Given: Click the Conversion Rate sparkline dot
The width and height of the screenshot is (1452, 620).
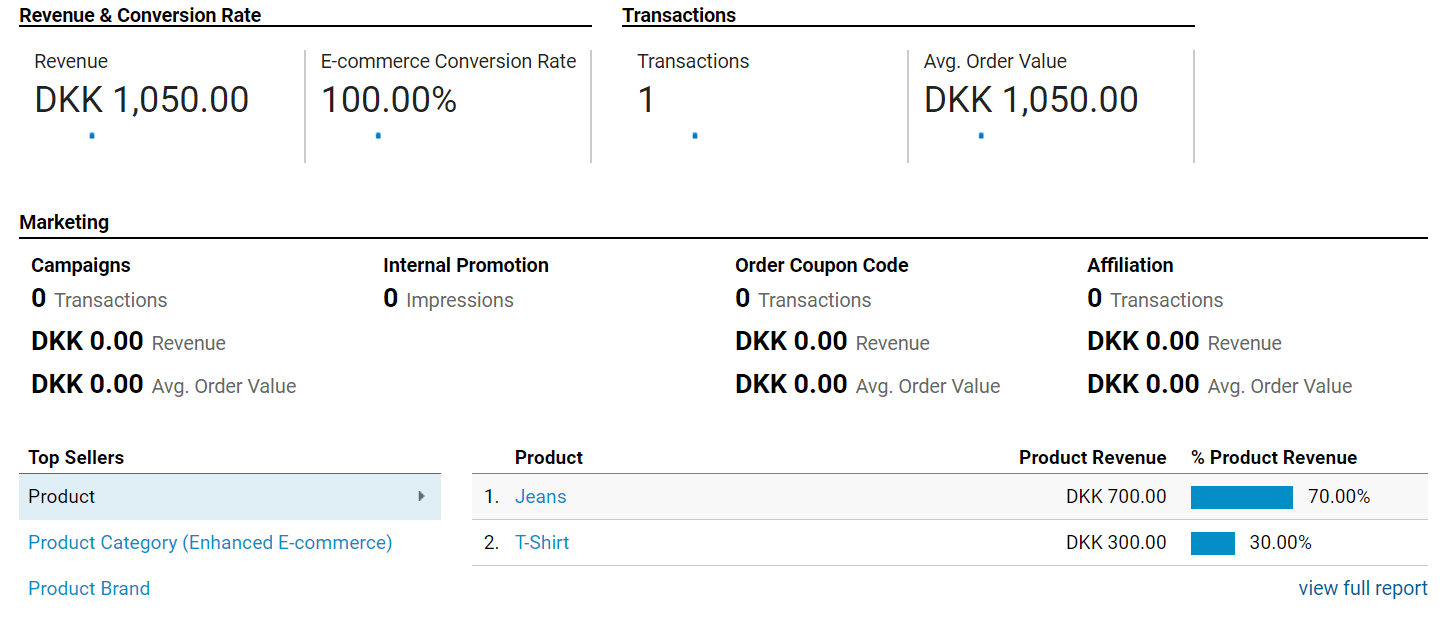Looking at the screenshot, I should click(378, 135).
